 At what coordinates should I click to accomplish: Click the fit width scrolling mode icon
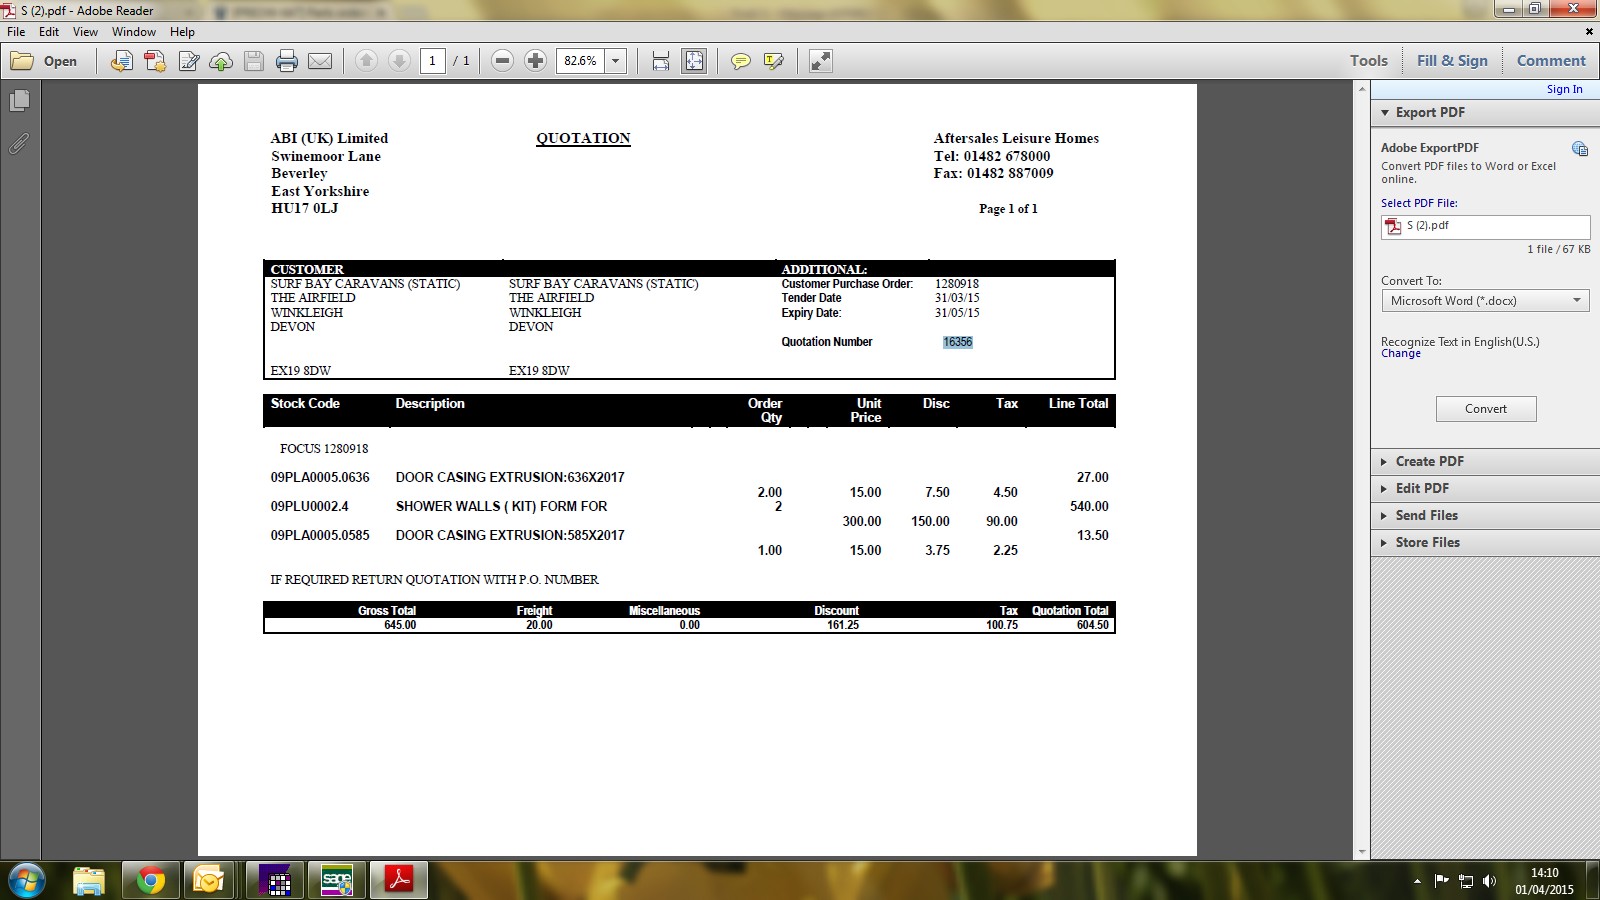coord(661,61)
